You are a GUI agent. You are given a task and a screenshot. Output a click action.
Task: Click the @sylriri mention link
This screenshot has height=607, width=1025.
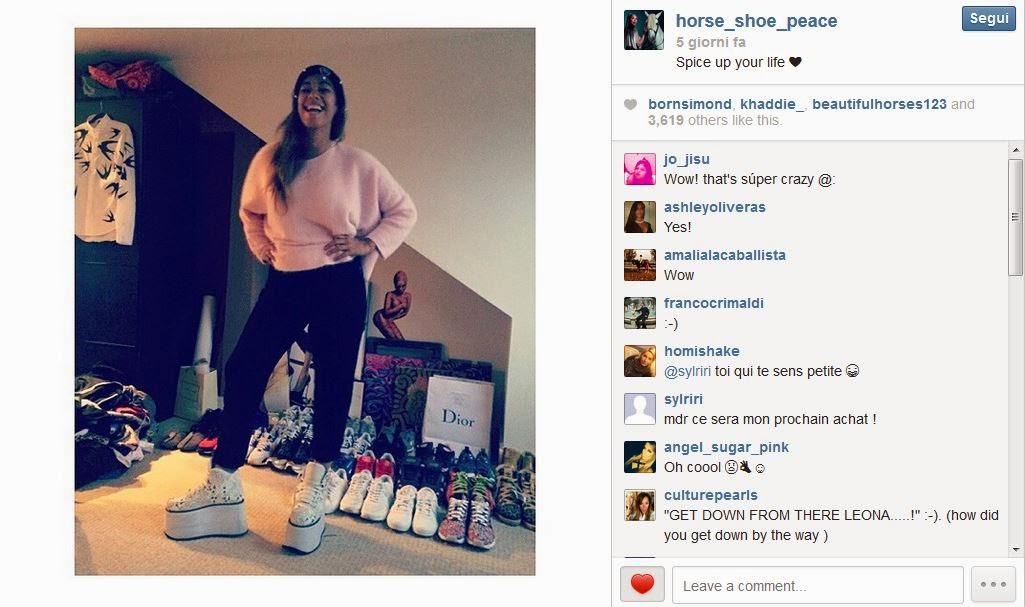point(687,371)
